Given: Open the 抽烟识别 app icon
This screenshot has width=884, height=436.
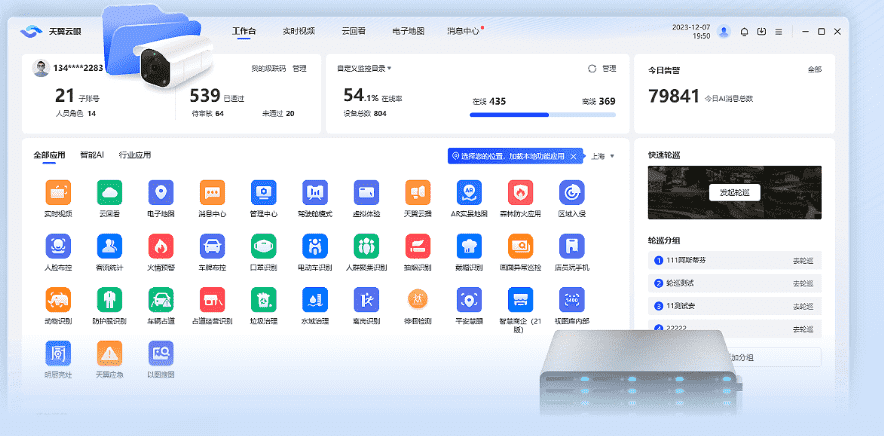Looking at the screenshot, I should [x=418, y=246].
